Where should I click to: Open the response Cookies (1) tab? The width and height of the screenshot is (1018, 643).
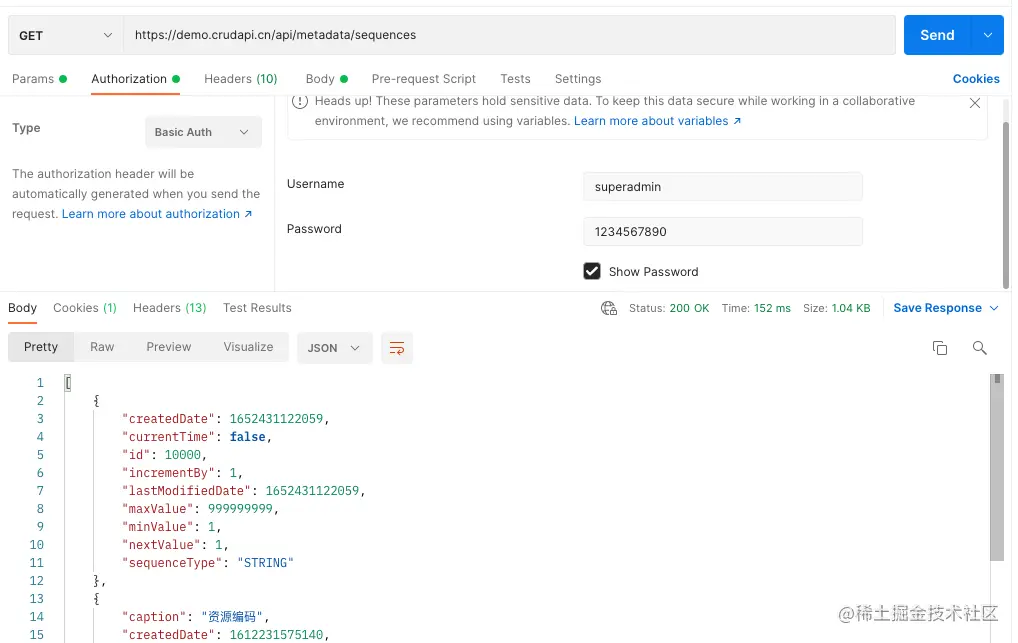tap(84, 308)
